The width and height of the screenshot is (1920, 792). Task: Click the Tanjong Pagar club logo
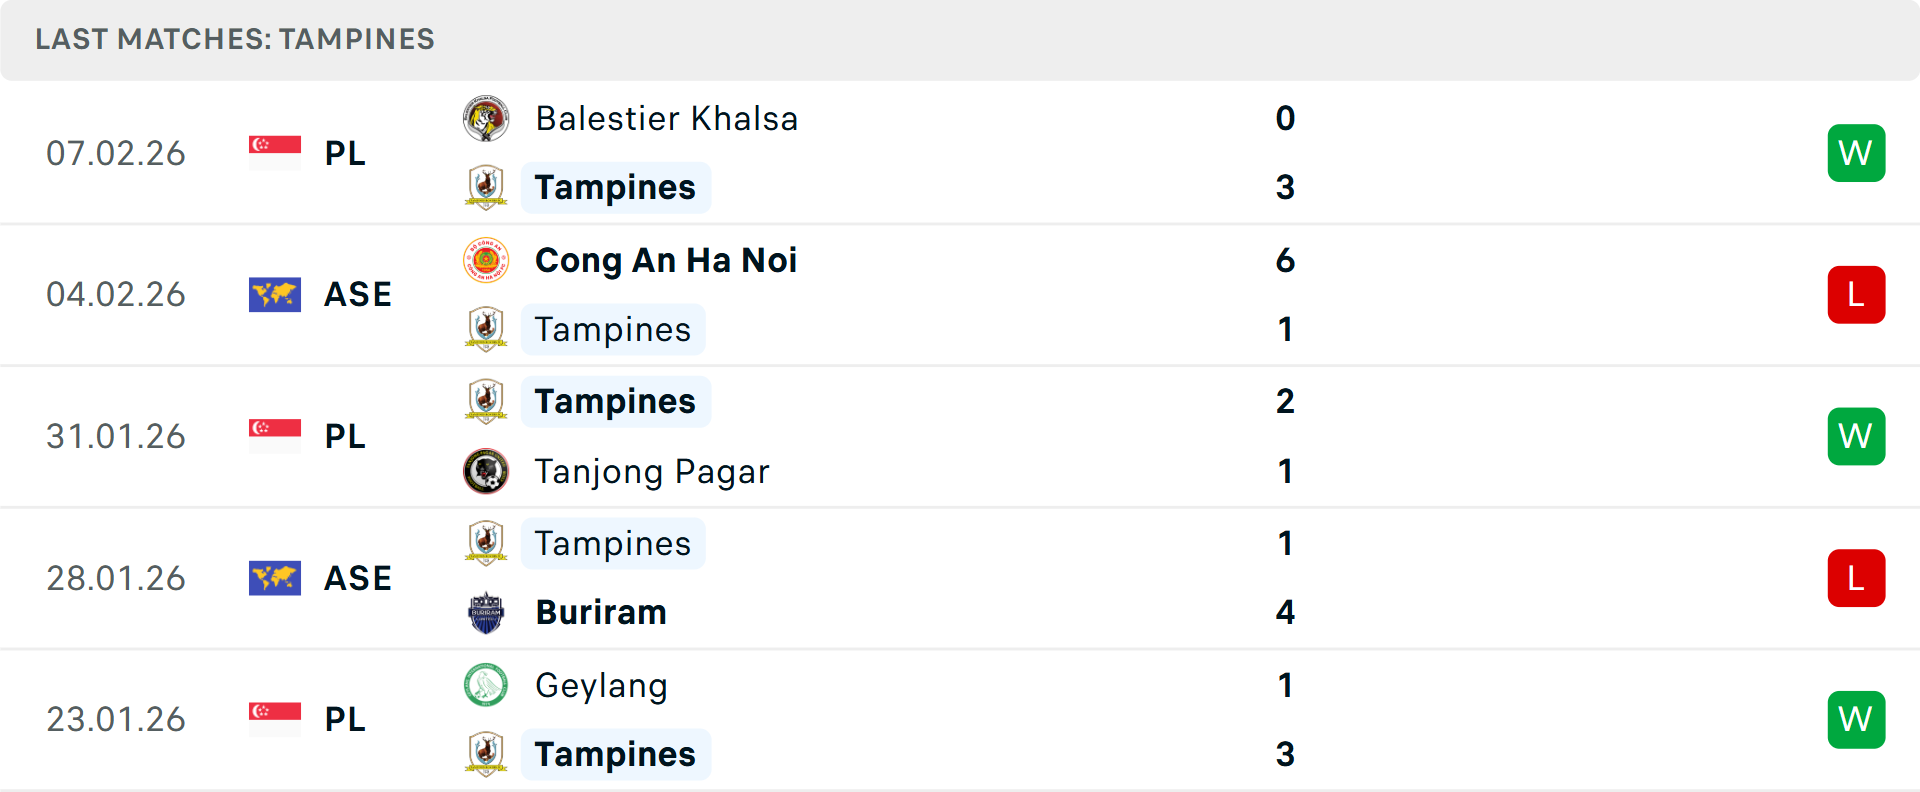pos(486,471)
